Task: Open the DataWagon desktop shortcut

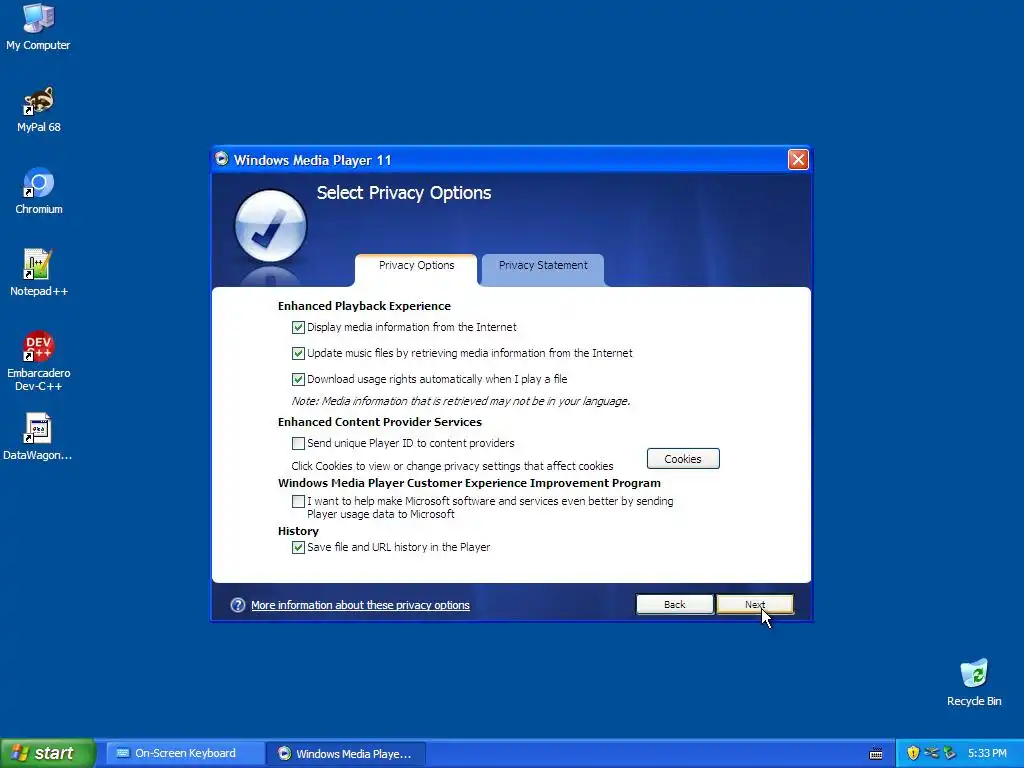Action: click(x=38, y=437)
